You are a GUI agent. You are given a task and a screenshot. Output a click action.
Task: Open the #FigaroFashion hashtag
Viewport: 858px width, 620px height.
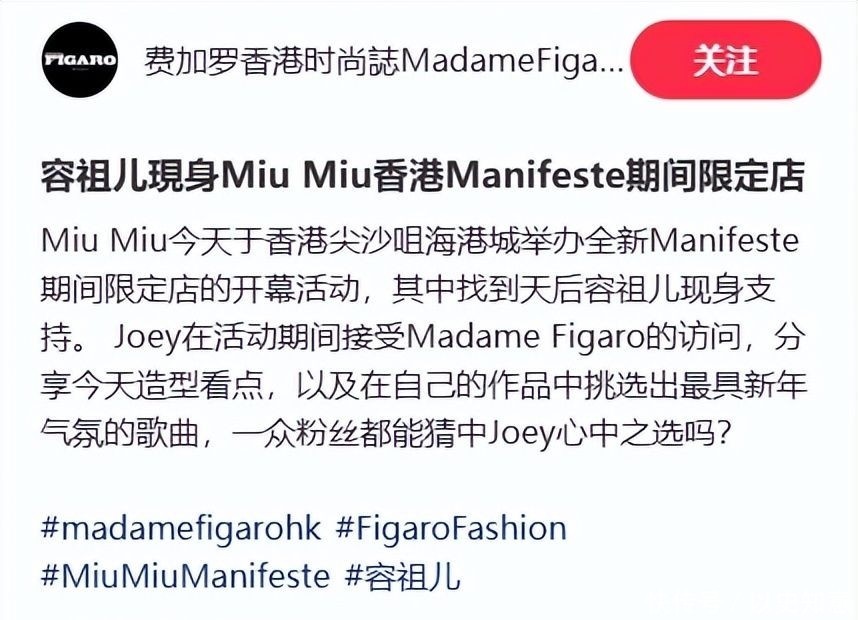click(x=451, y=529)
